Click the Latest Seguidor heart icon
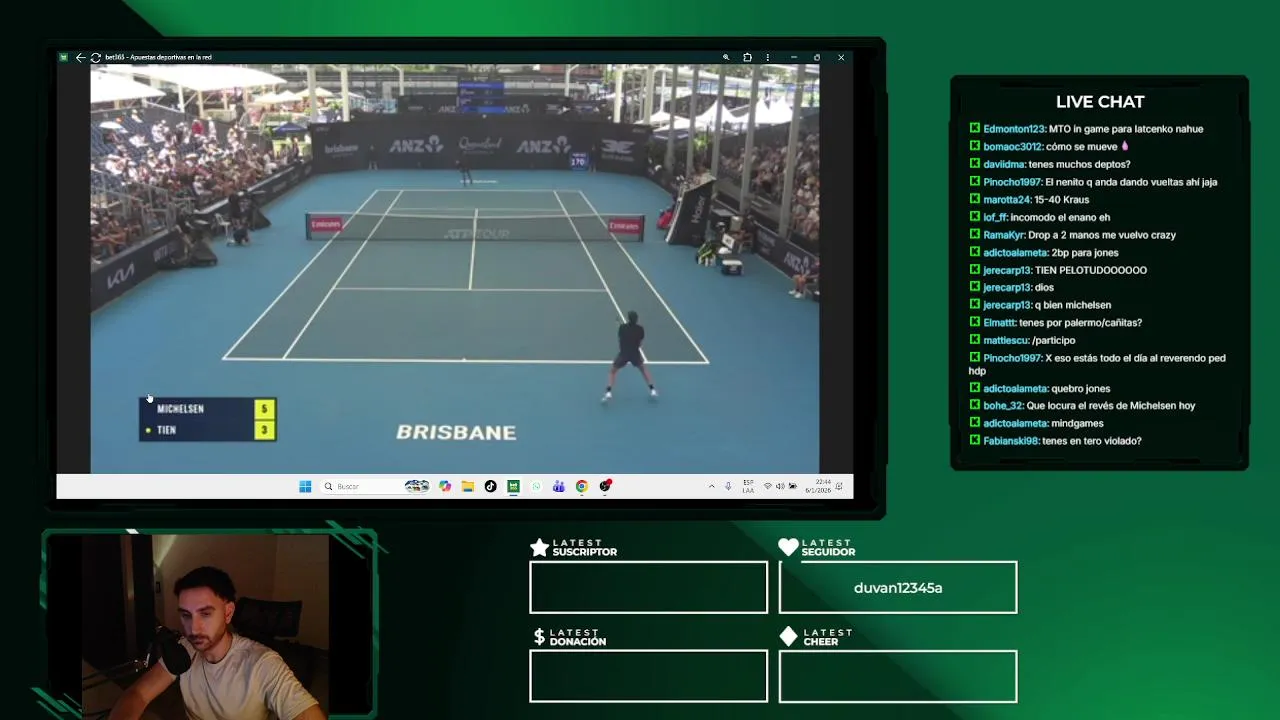Viewport: 1280px width, 720px height. (788, 547)
